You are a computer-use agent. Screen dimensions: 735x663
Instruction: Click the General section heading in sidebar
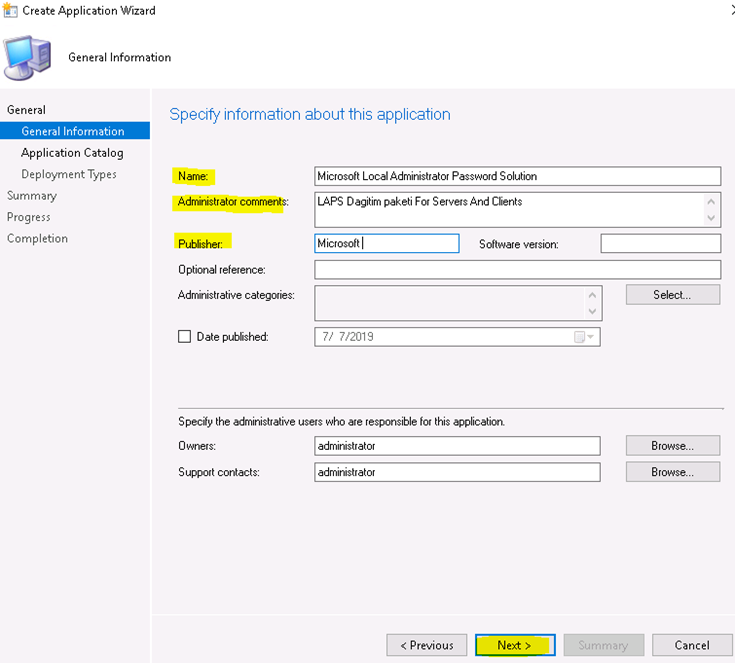pyautogui.click(x=26, y=110)
